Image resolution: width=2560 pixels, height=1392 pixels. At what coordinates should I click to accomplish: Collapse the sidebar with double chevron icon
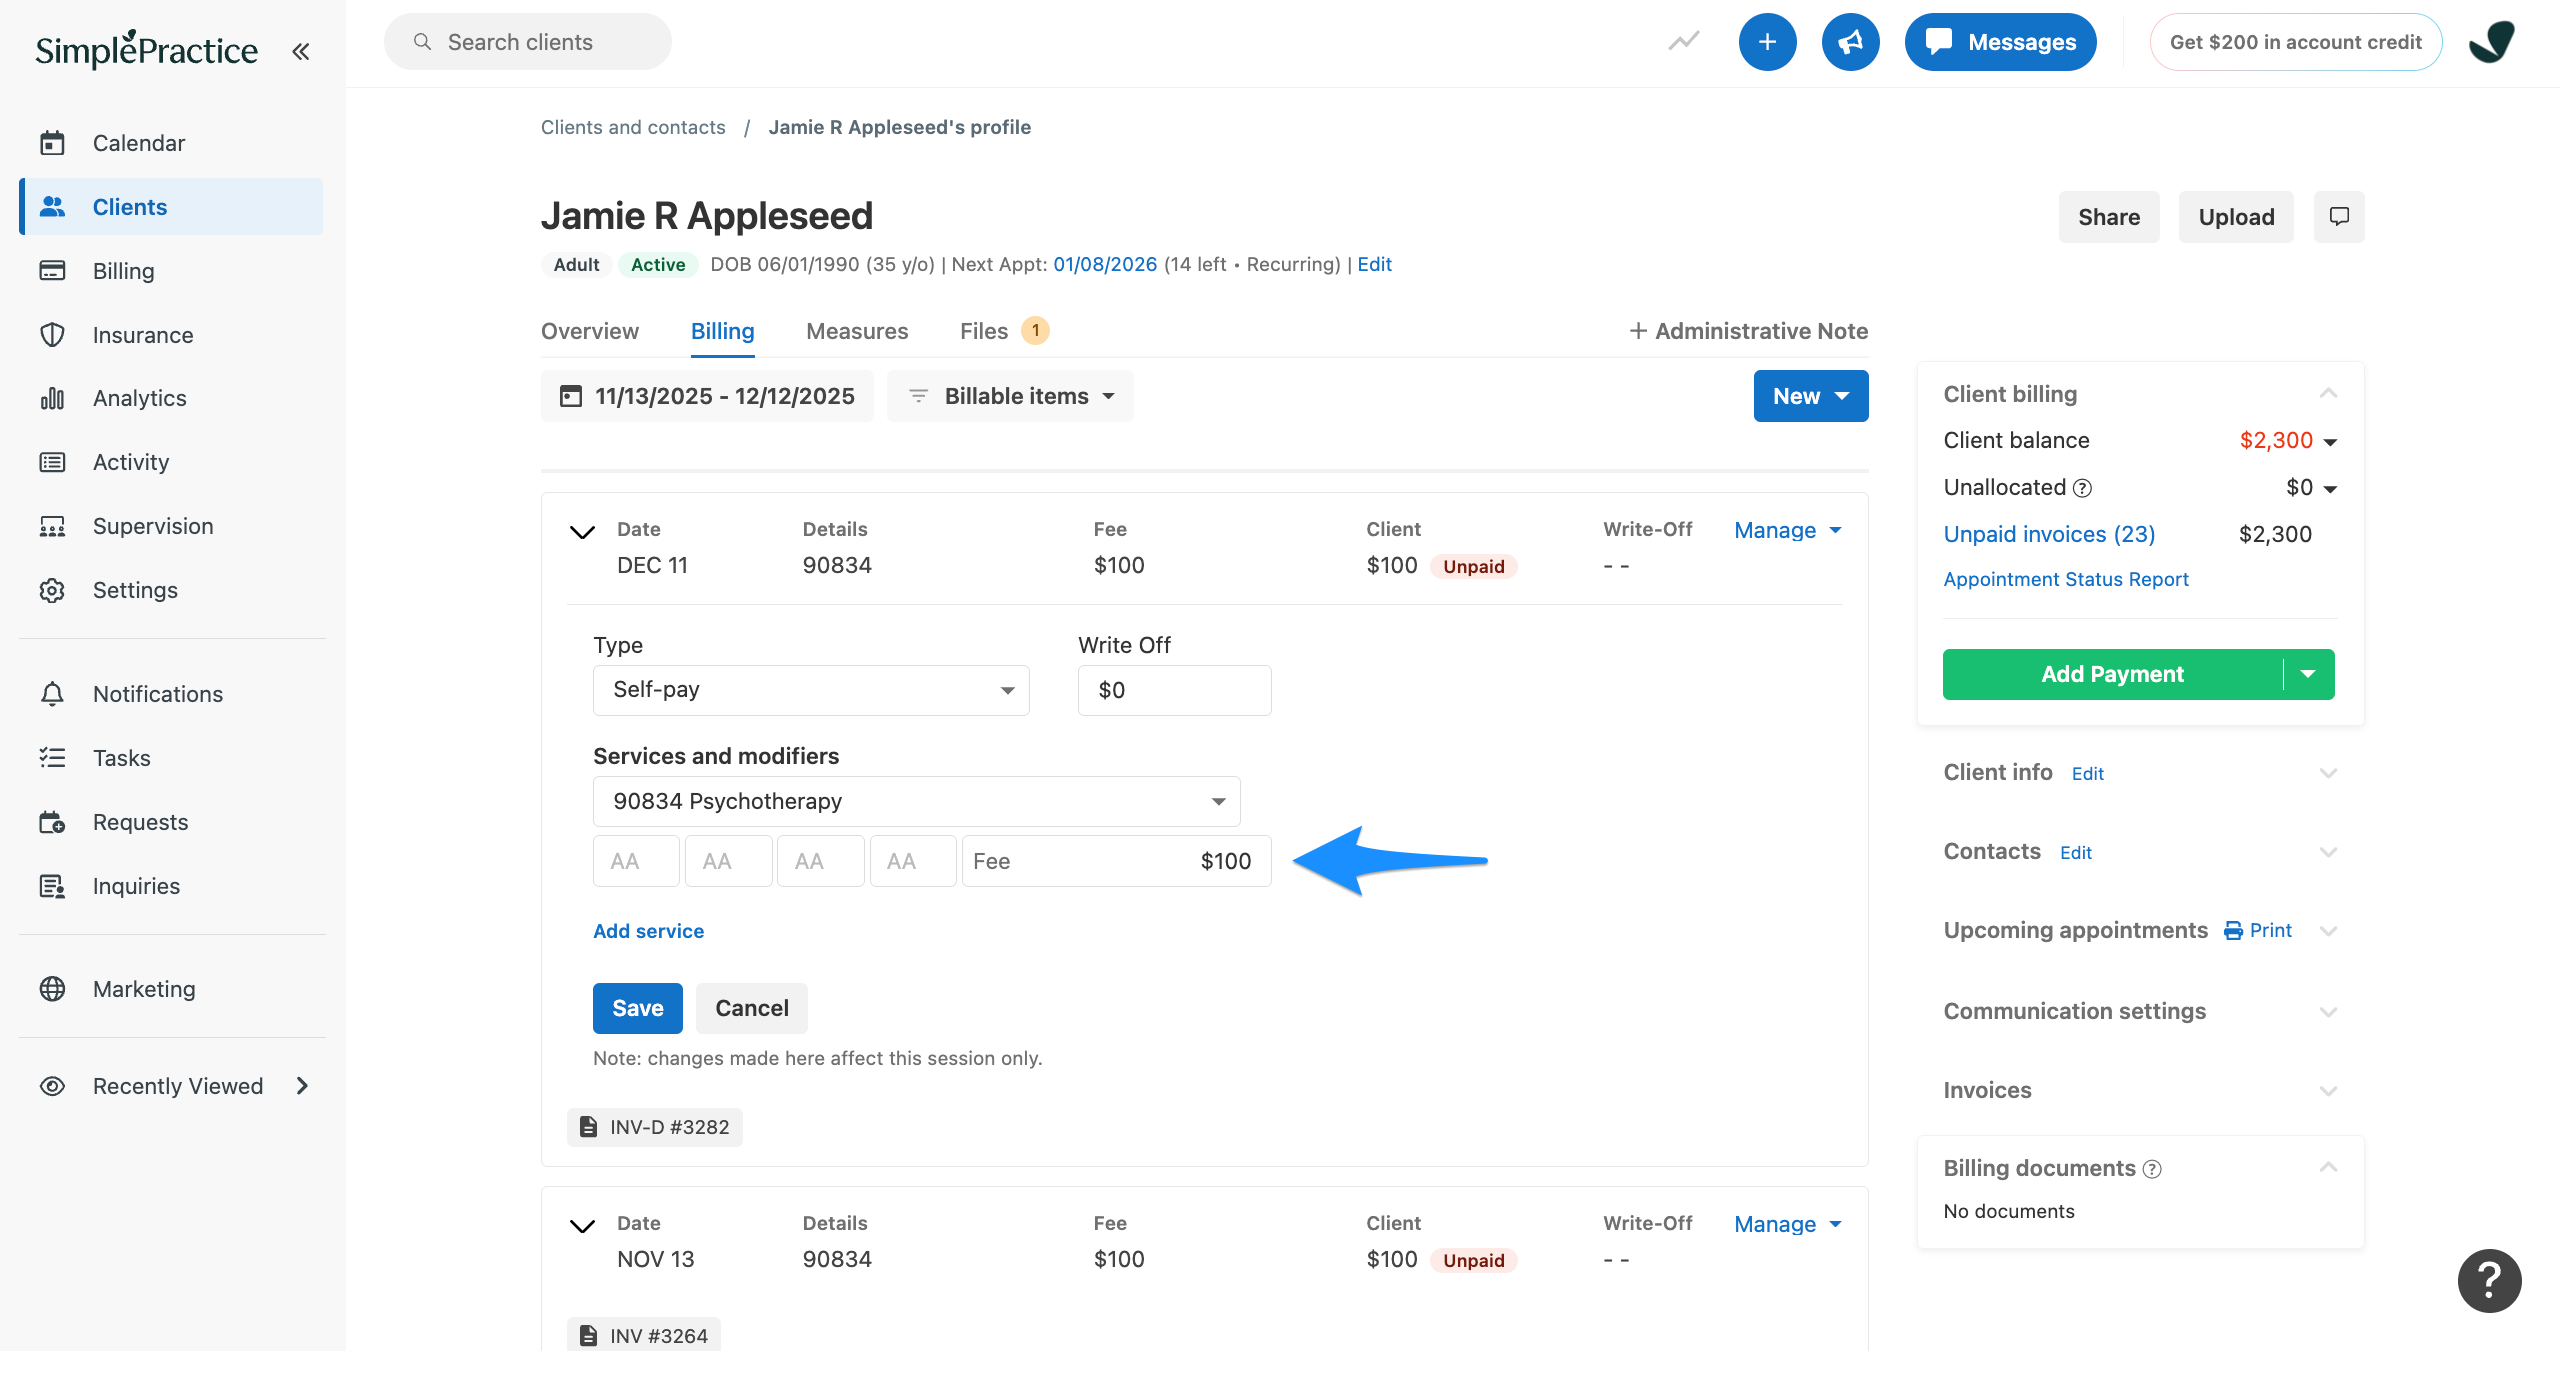[300, 51]
